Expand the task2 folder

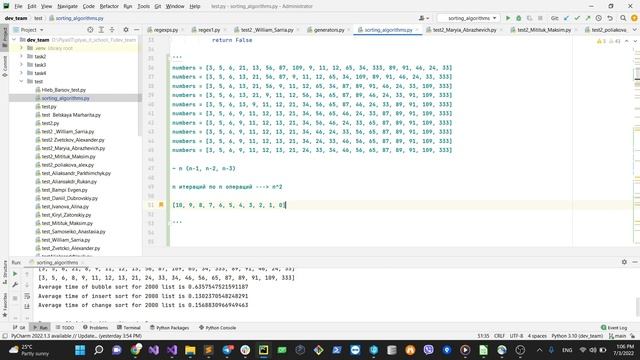tap(22, 56)
